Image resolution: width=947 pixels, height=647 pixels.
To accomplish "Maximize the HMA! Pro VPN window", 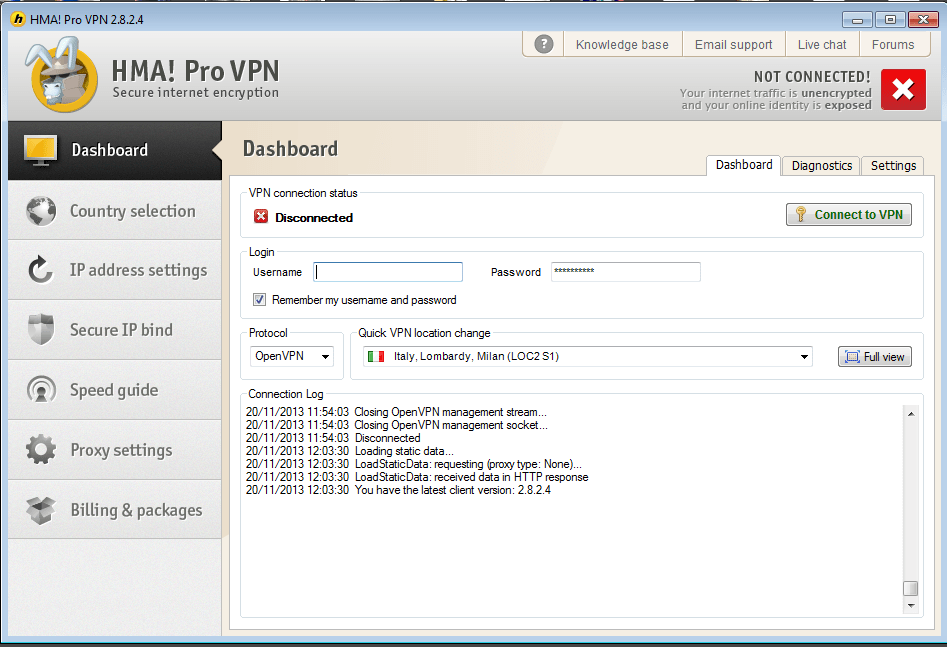I will pyautogui.click(x=890, y=20).
